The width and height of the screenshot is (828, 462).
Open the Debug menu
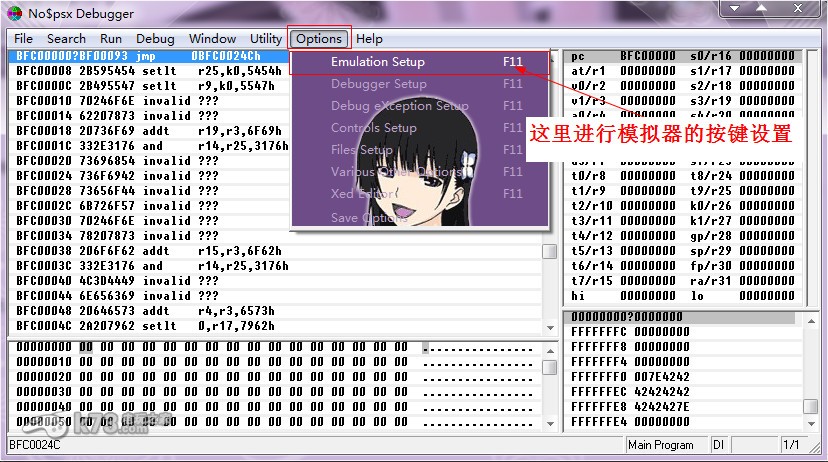tap(155, 39)
